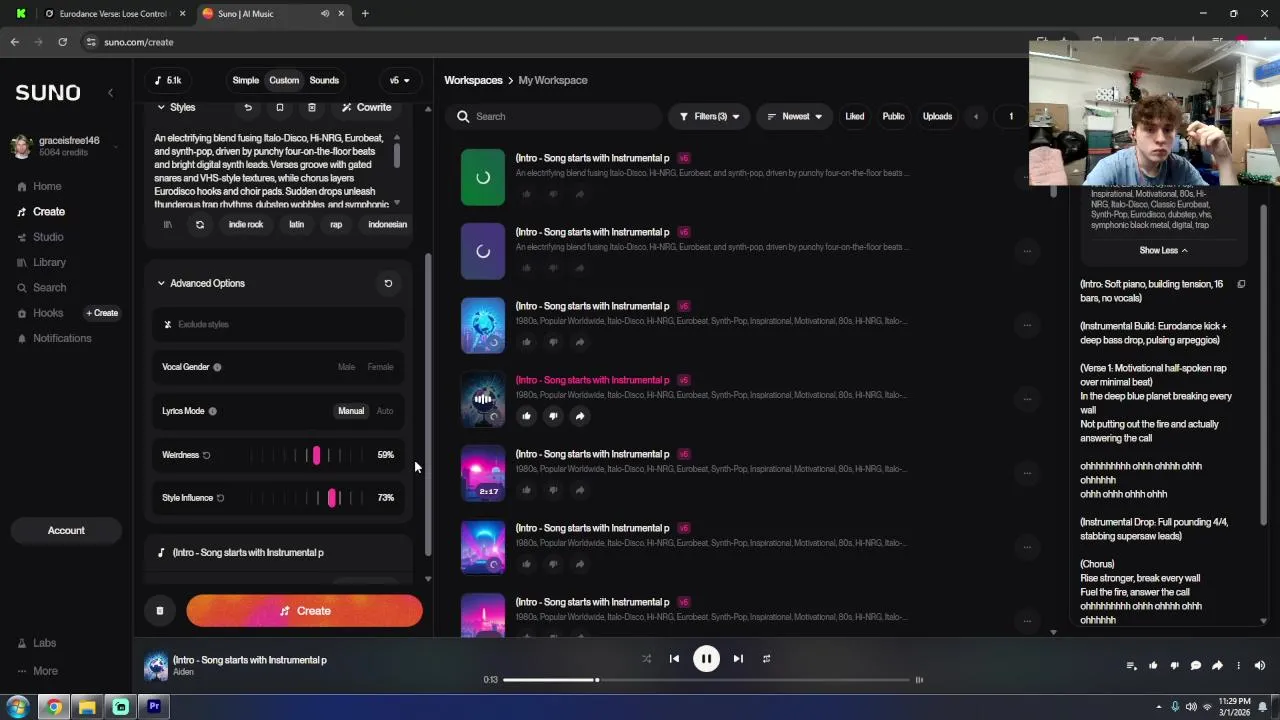This screenshot has height=720, width=1280.
Task: Open Premiere Pro in the taskbar
Action: point(154,707)
